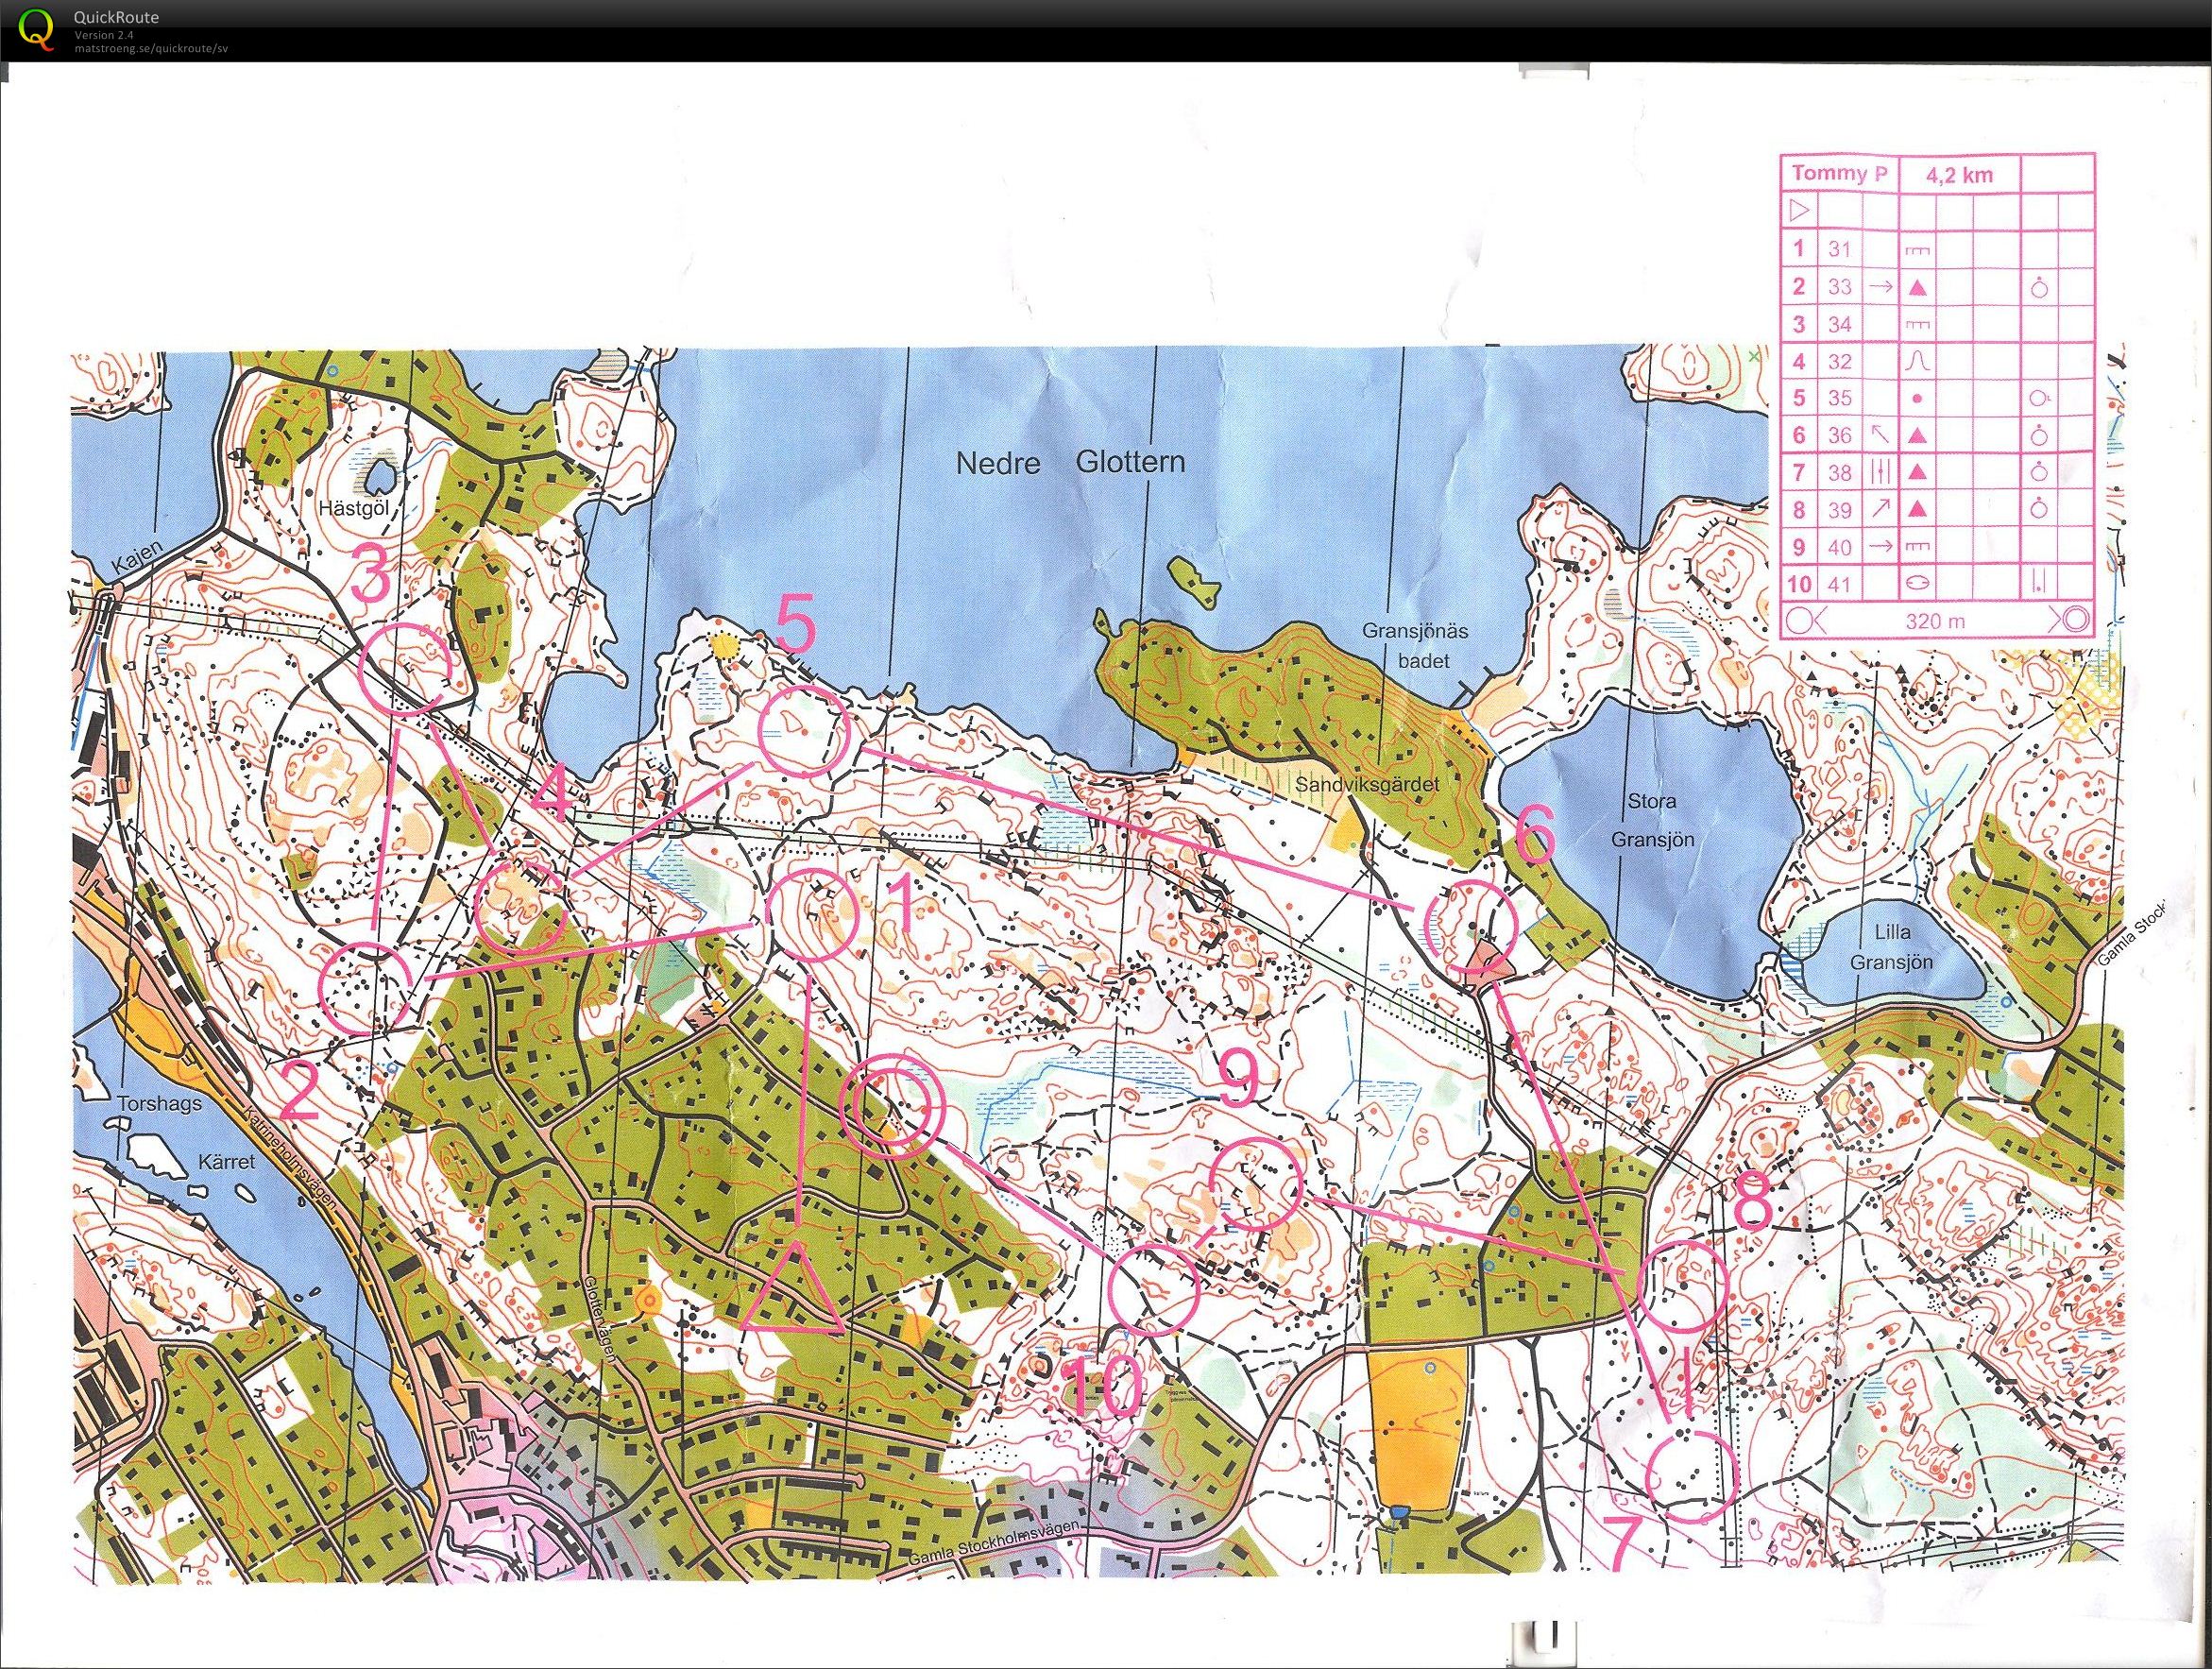Open the matstroeng.se/quickroute/sv link

[151, 48]
